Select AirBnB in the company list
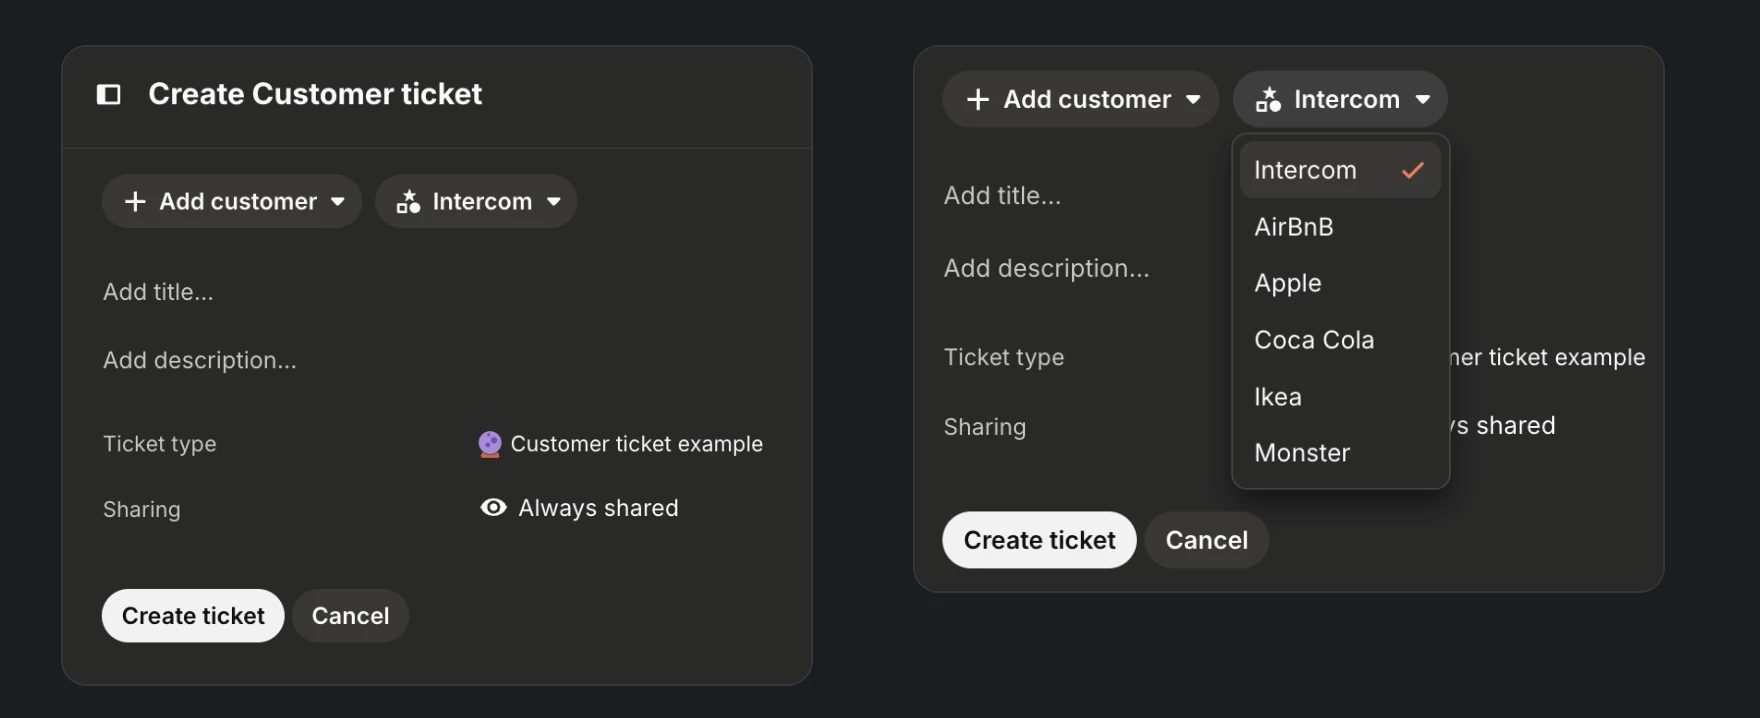Image resolution: width=1760 pixels, height=718 pixels. click(x=1340, y=227)
